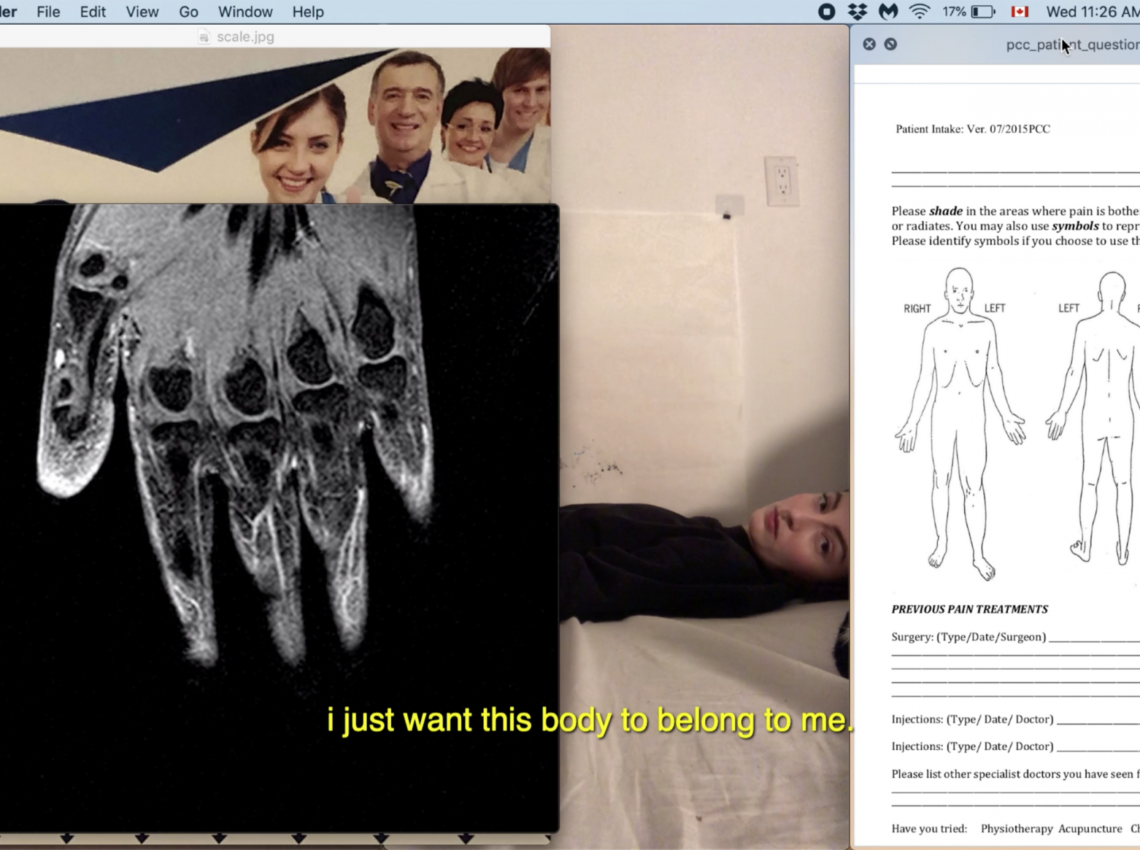This screenshot has width=1140, height=850.
Task: Open the View menu
Action: [142, 12]
